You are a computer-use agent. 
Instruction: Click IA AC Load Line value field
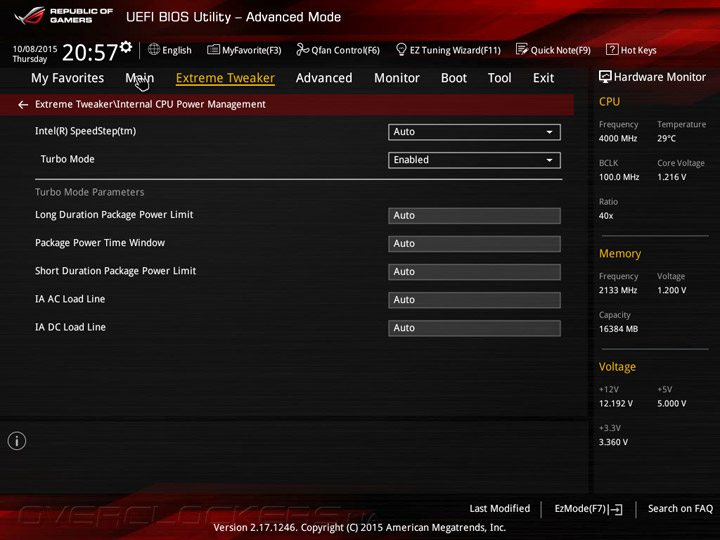pos(474,300)
